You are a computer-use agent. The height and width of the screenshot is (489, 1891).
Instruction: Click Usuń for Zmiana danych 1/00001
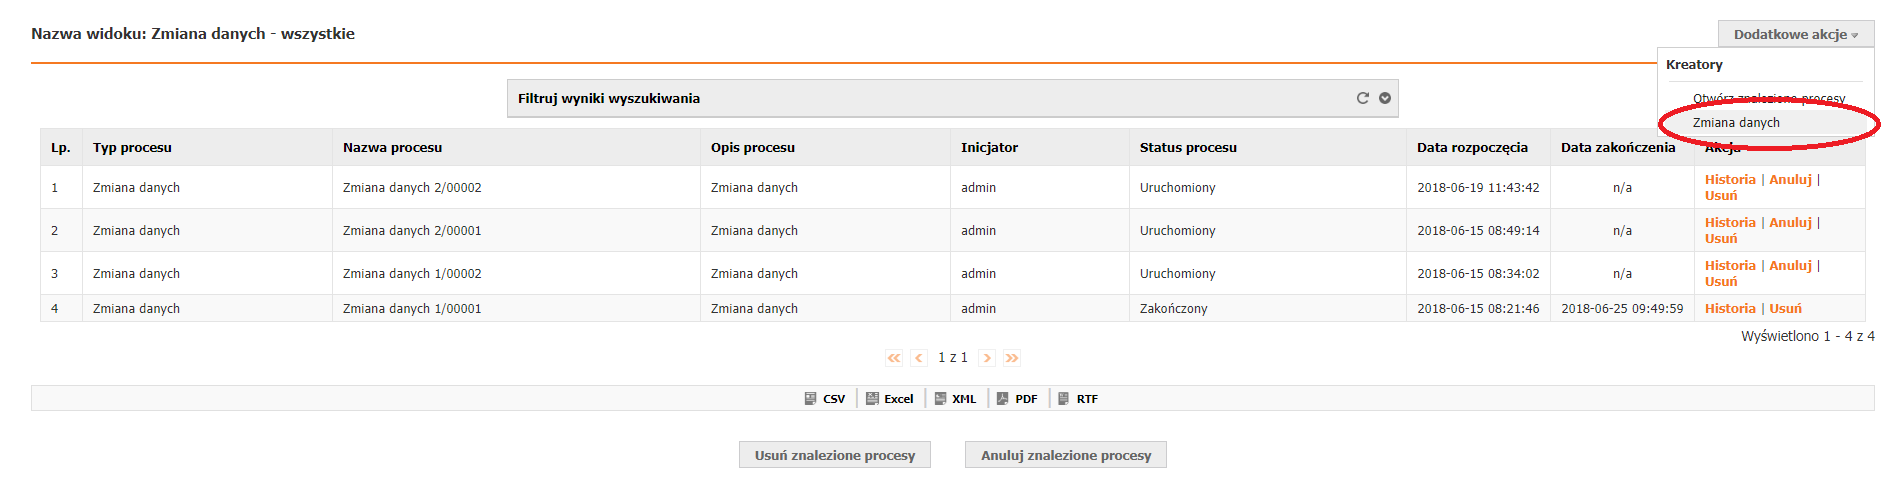1785,309
